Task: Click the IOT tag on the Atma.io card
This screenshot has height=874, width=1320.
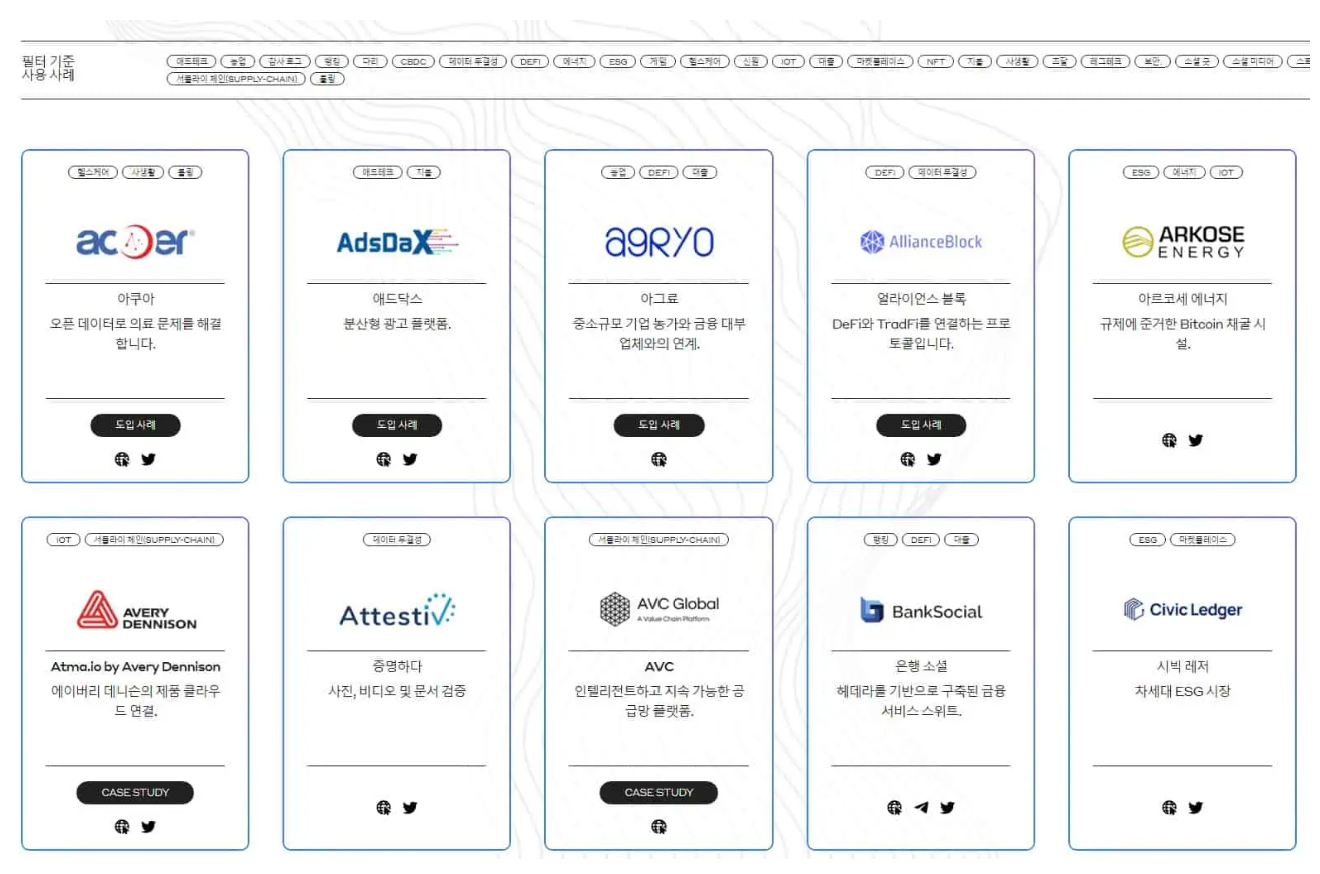Action: [63, 539]
